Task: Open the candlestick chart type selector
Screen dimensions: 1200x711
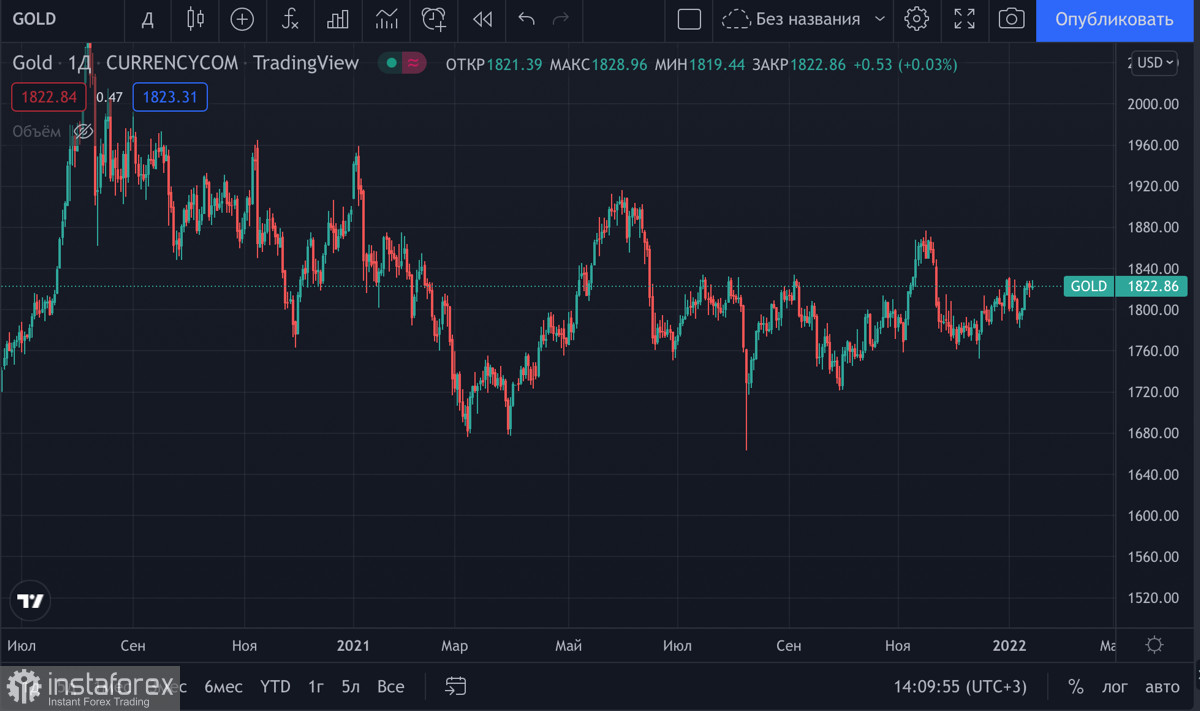Action: coord(195,19)
